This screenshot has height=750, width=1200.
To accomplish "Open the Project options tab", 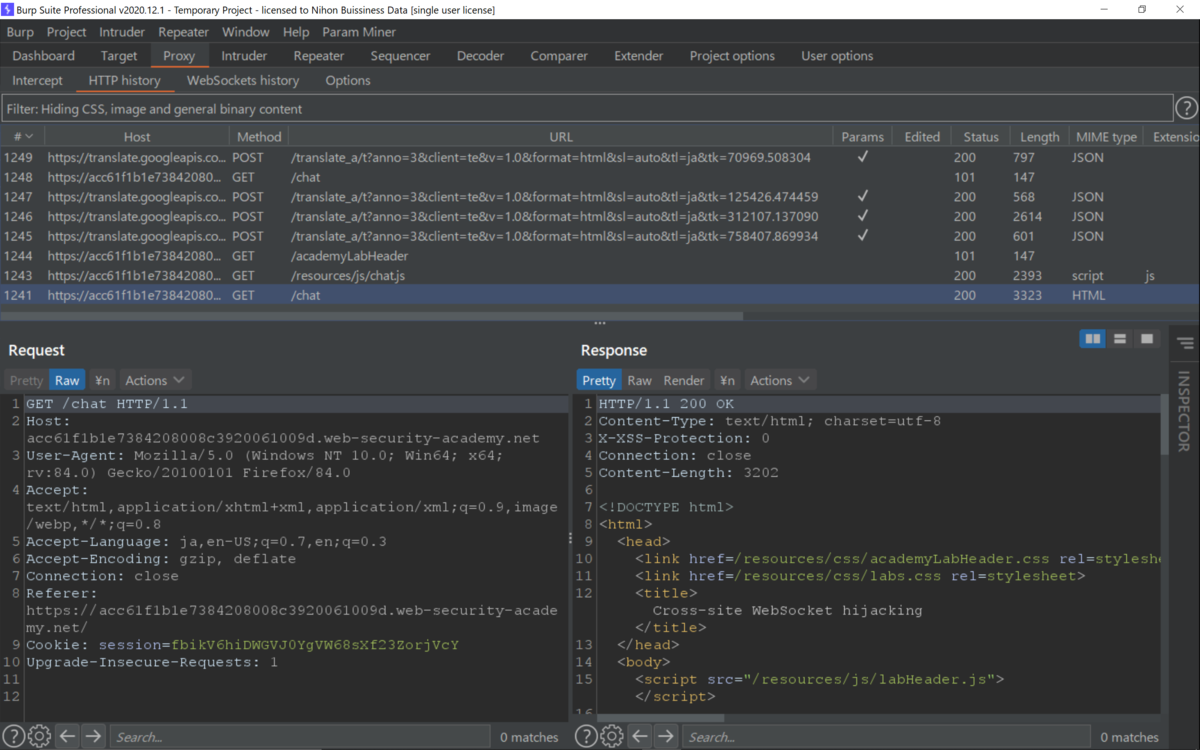I will [x=732, y=56].
